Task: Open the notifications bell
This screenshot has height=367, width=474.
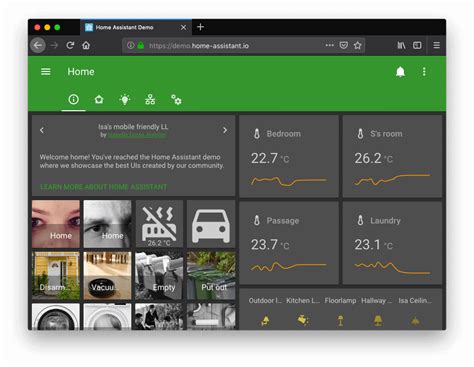Action: point(400,72)
